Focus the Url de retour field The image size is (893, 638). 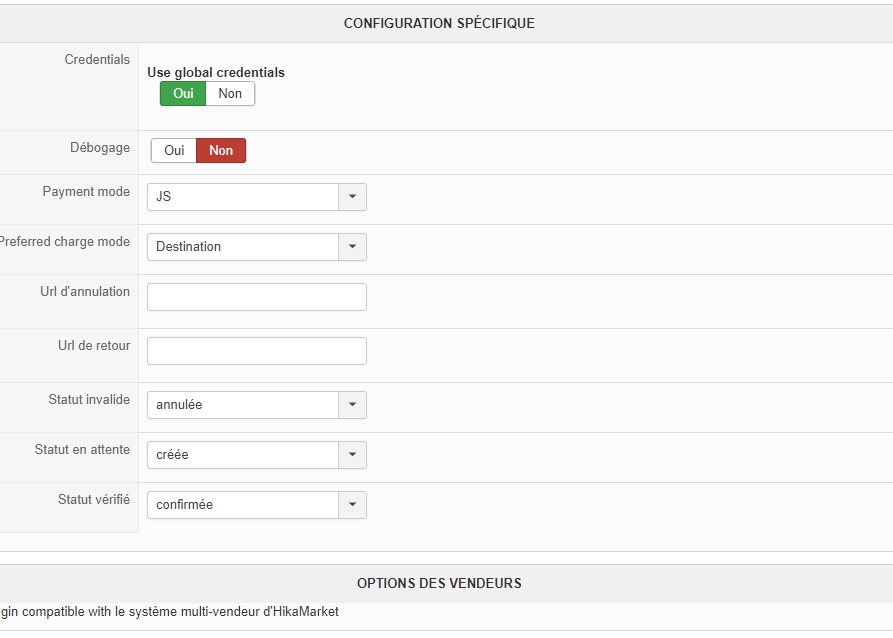[x=257, y=351]
